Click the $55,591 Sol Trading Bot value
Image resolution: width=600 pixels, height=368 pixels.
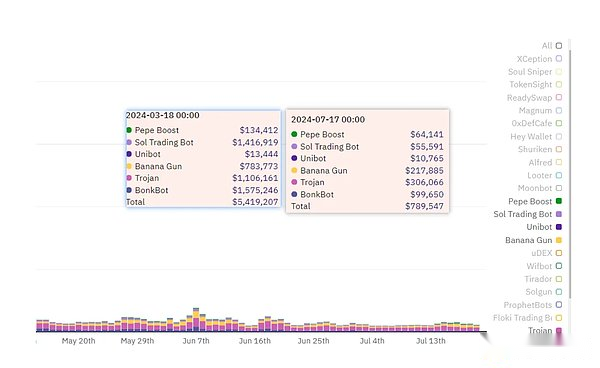(x=427, y=147)
